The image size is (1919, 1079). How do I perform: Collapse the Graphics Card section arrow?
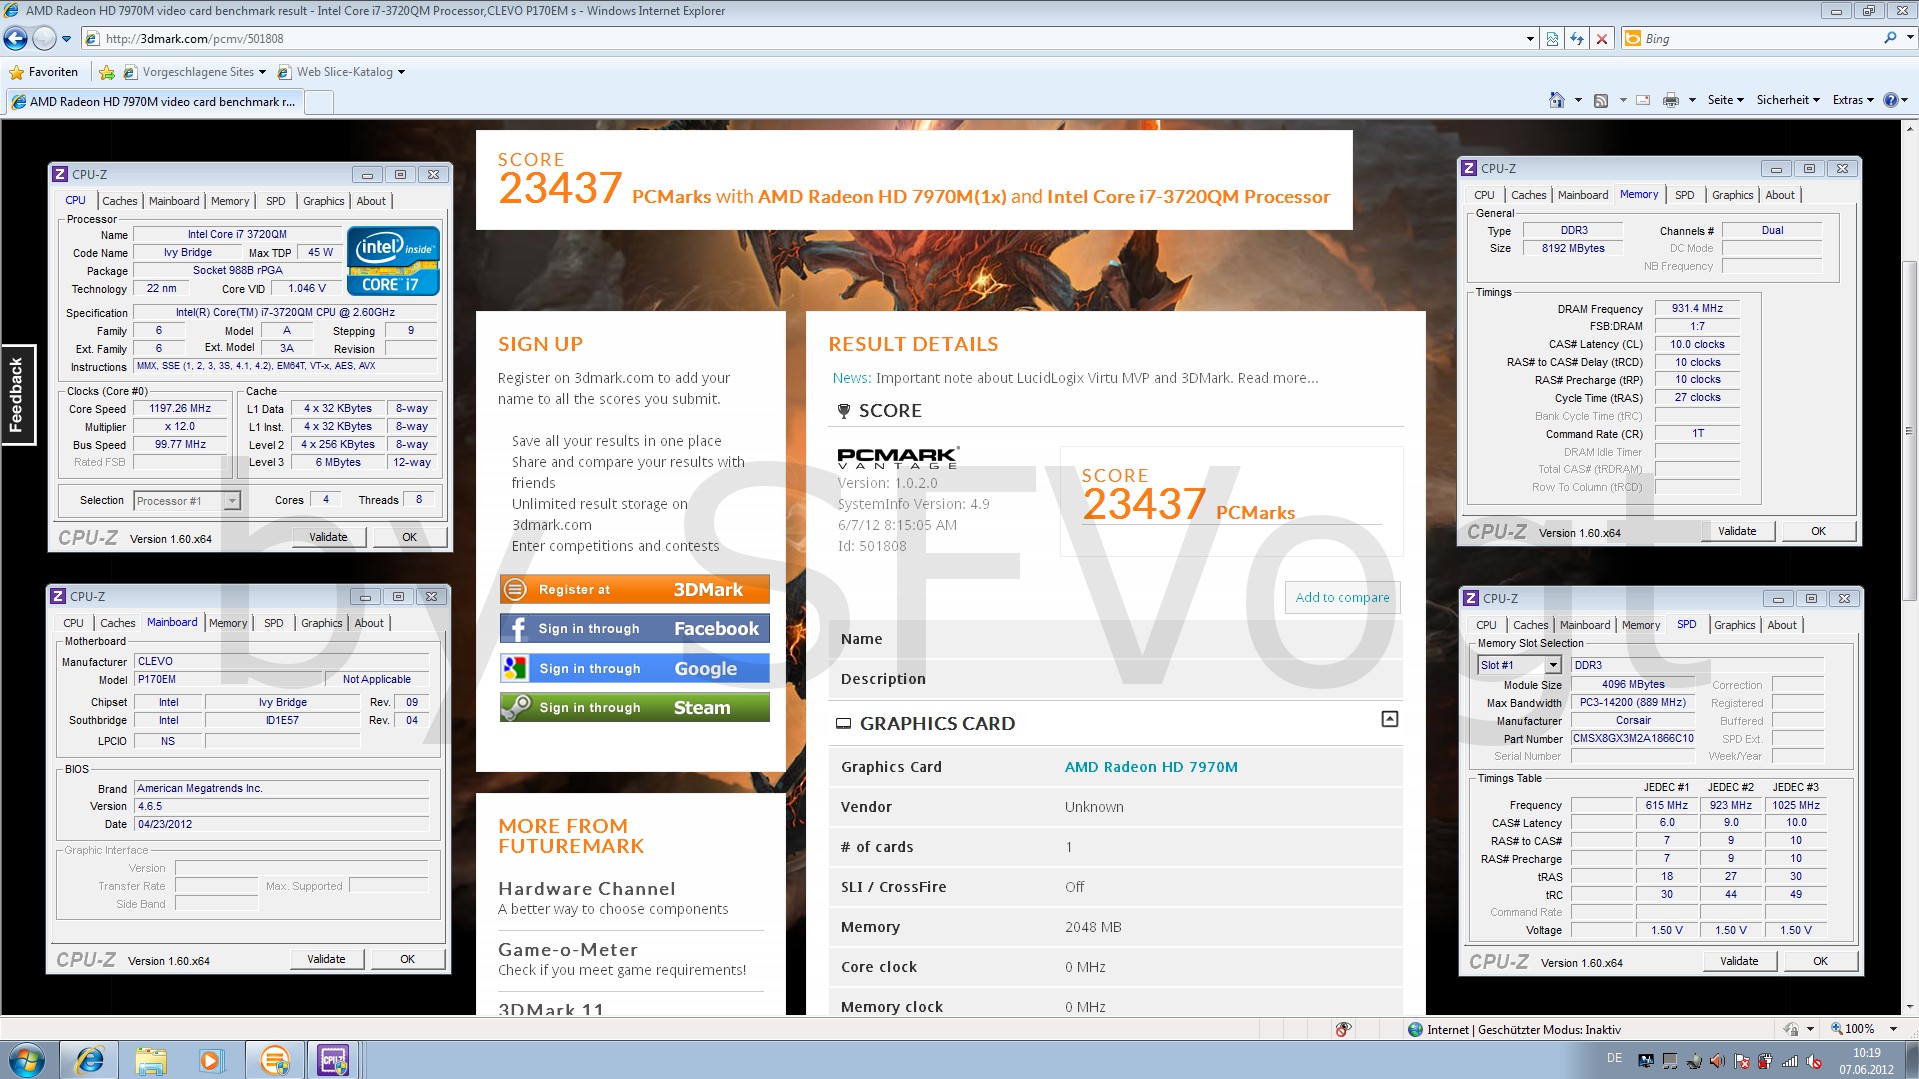(1389, 719)
